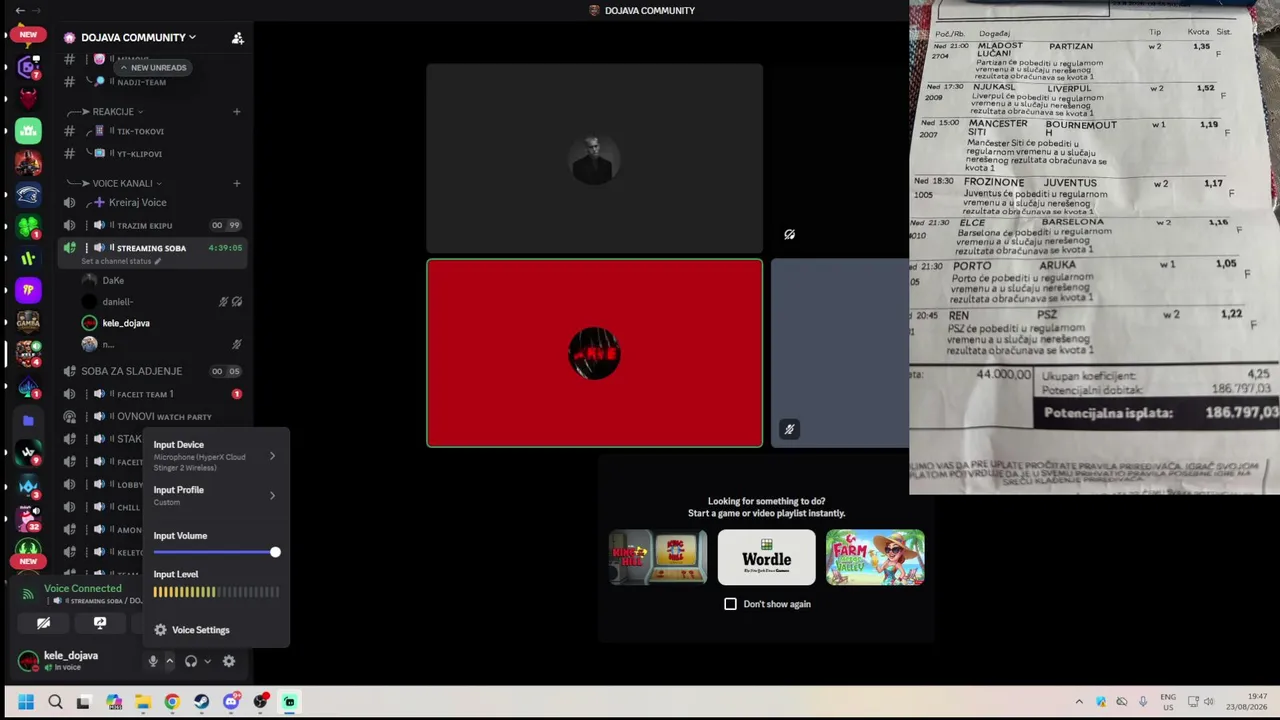
Task: Open the Input Device submenu
Action: [215, 456]
